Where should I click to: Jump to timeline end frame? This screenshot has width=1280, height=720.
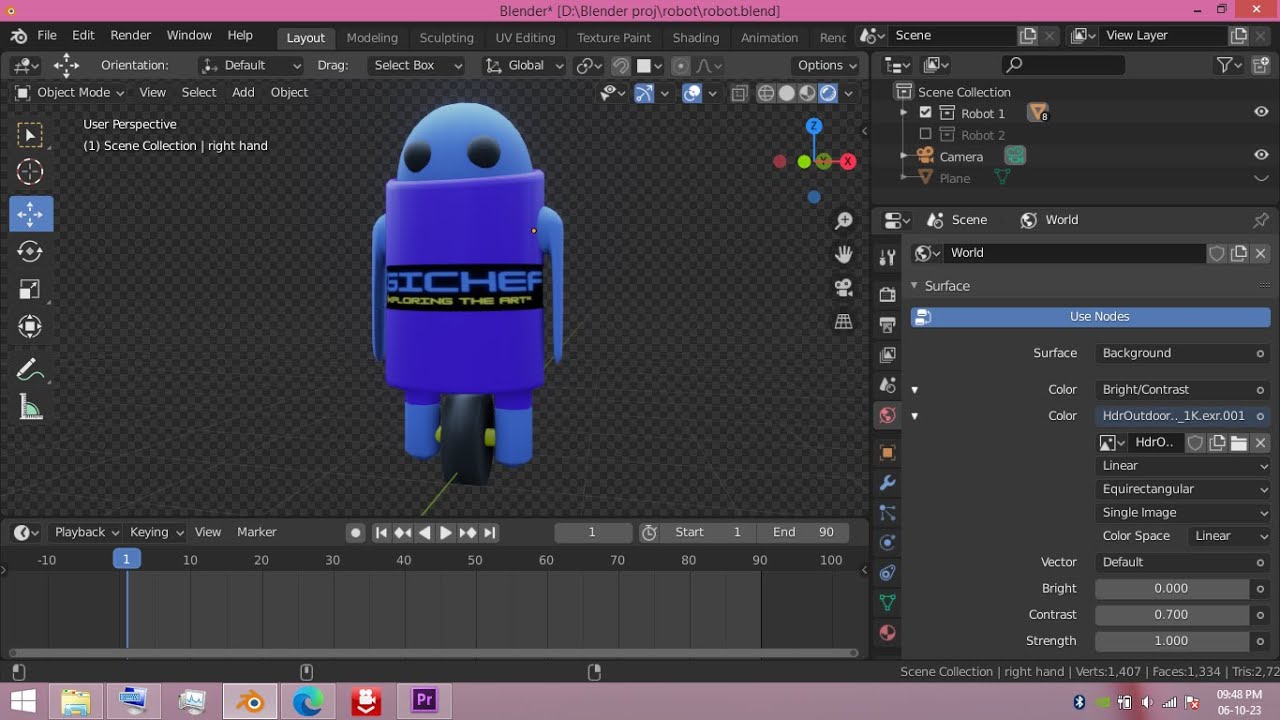[x=490, y=533]
